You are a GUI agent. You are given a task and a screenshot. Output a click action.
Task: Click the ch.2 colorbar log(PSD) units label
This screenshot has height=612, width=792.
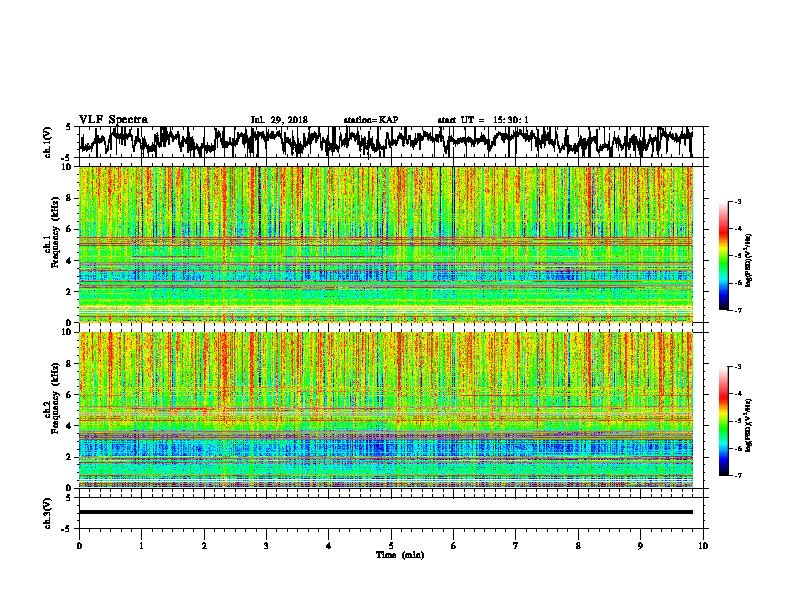click(x=749, y=425)
